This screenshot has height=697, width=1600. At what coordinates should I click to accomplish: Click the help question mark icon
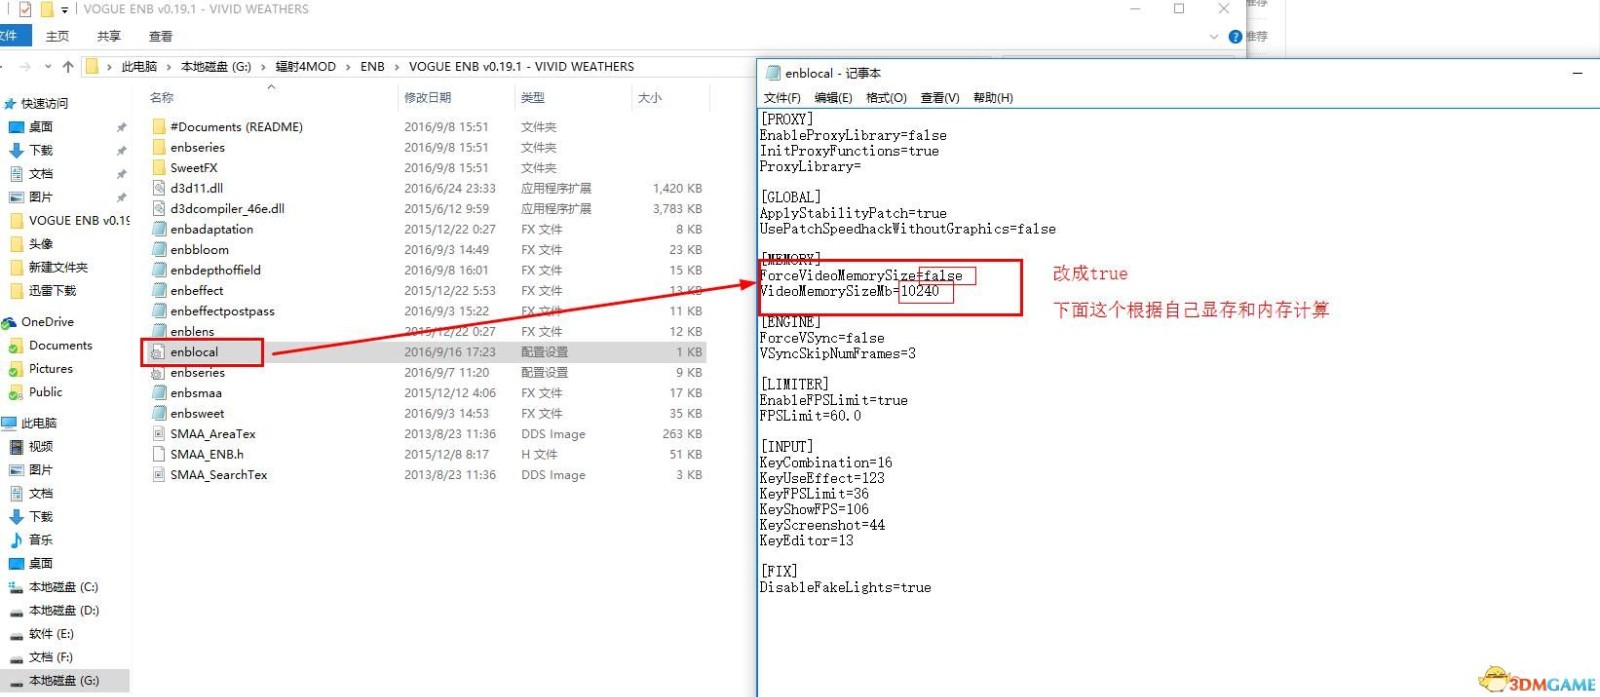(1235, 37)
